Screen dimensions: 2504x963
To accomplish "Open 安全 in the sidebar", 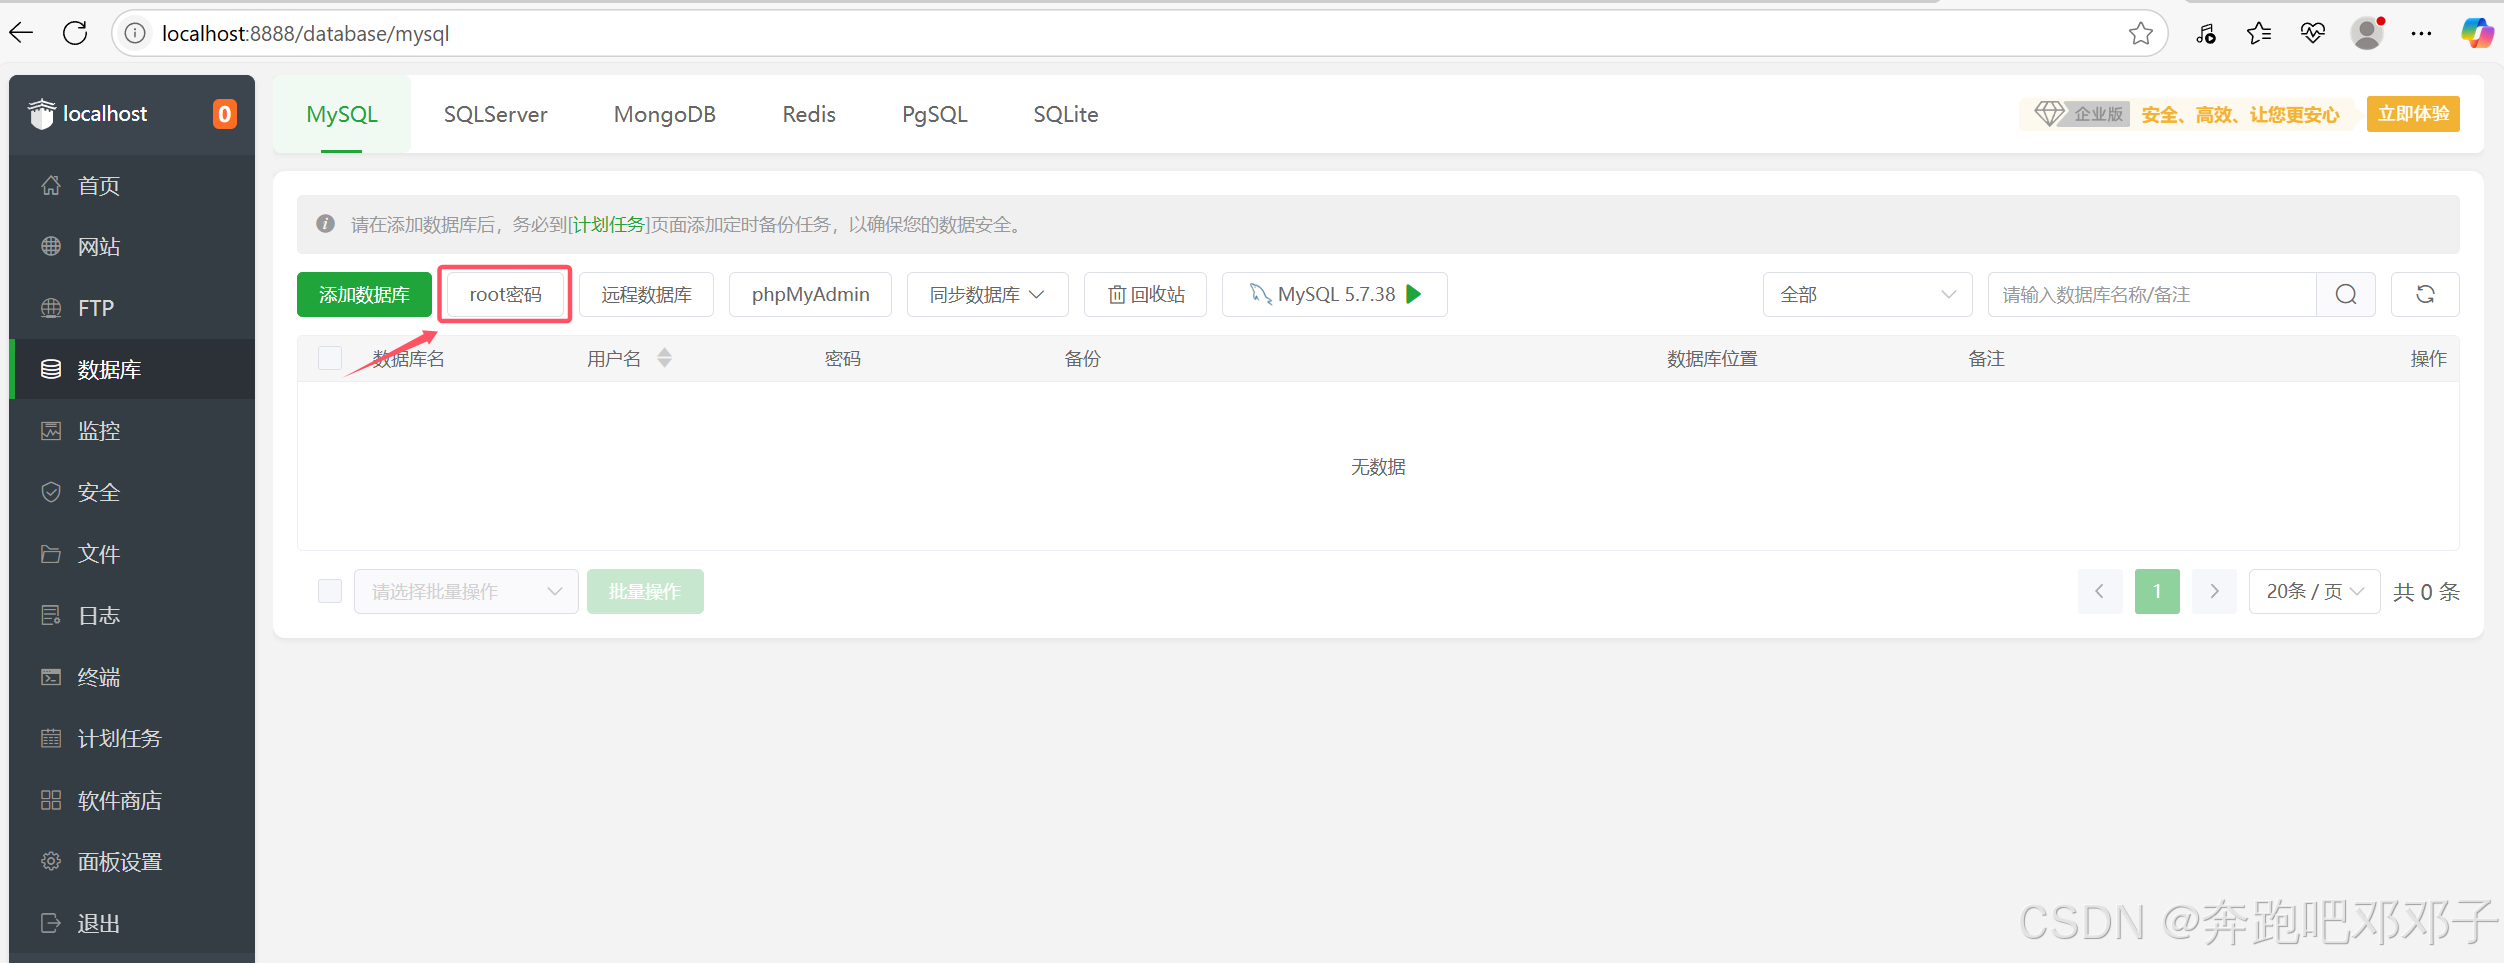I will (x=132, y=493).
